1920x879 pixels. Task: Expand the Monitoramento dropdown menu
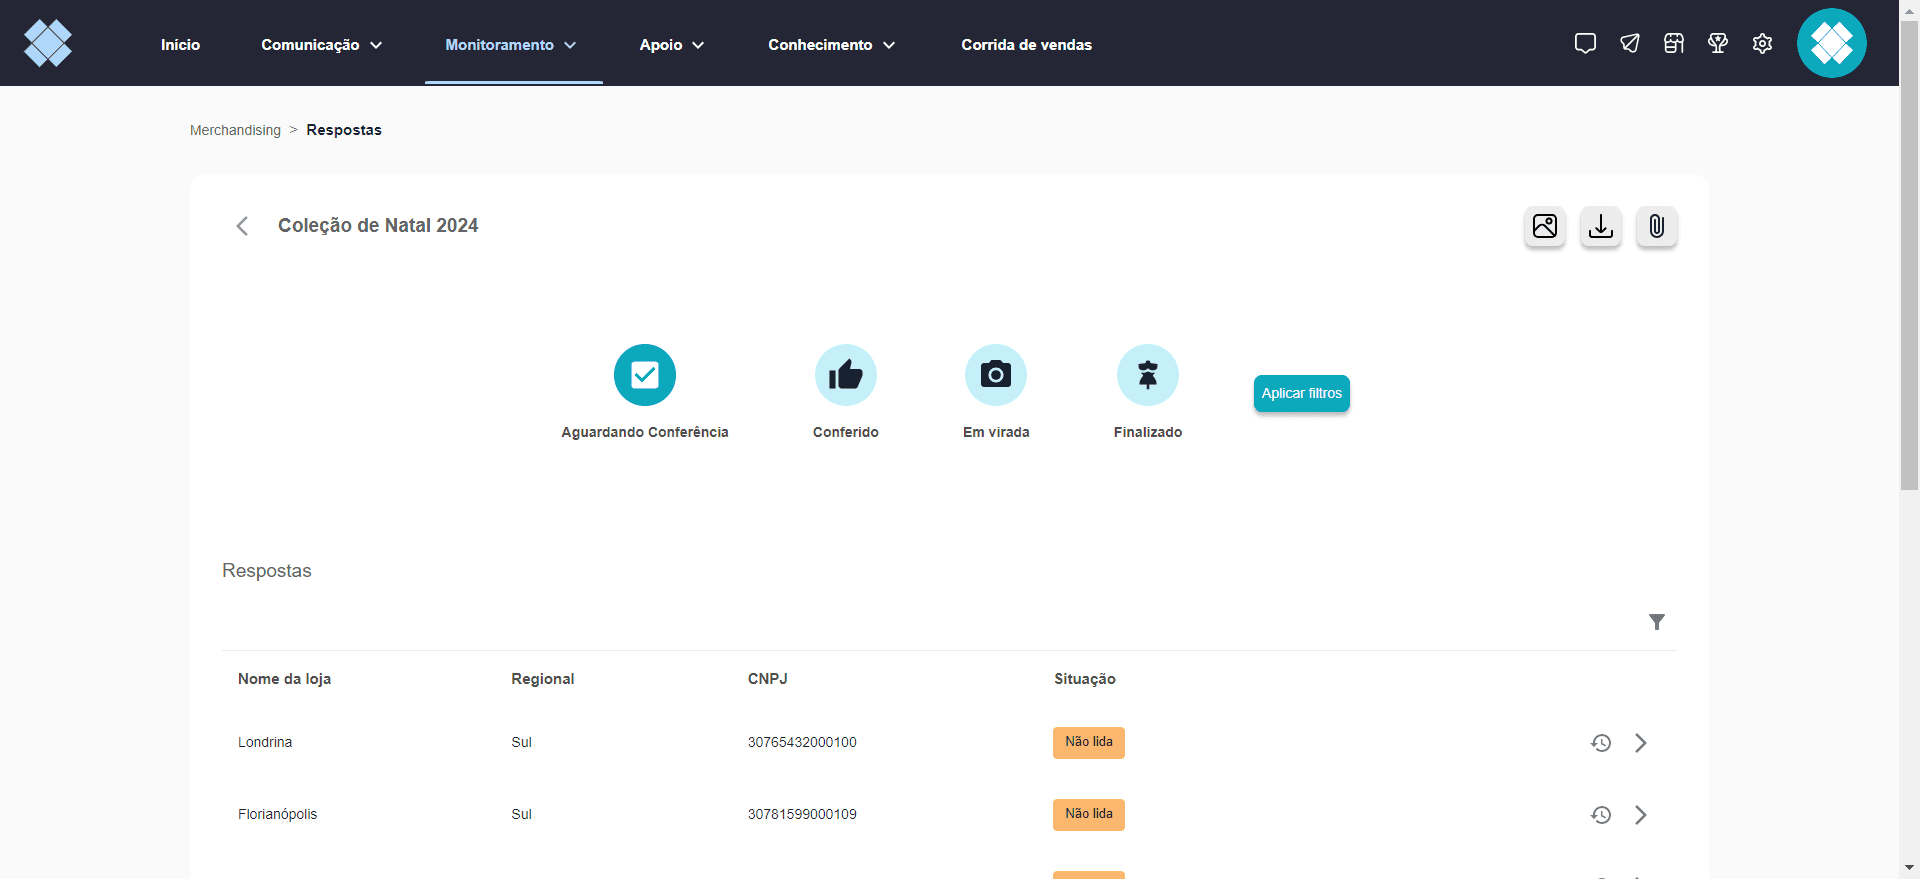pos(511,45)
